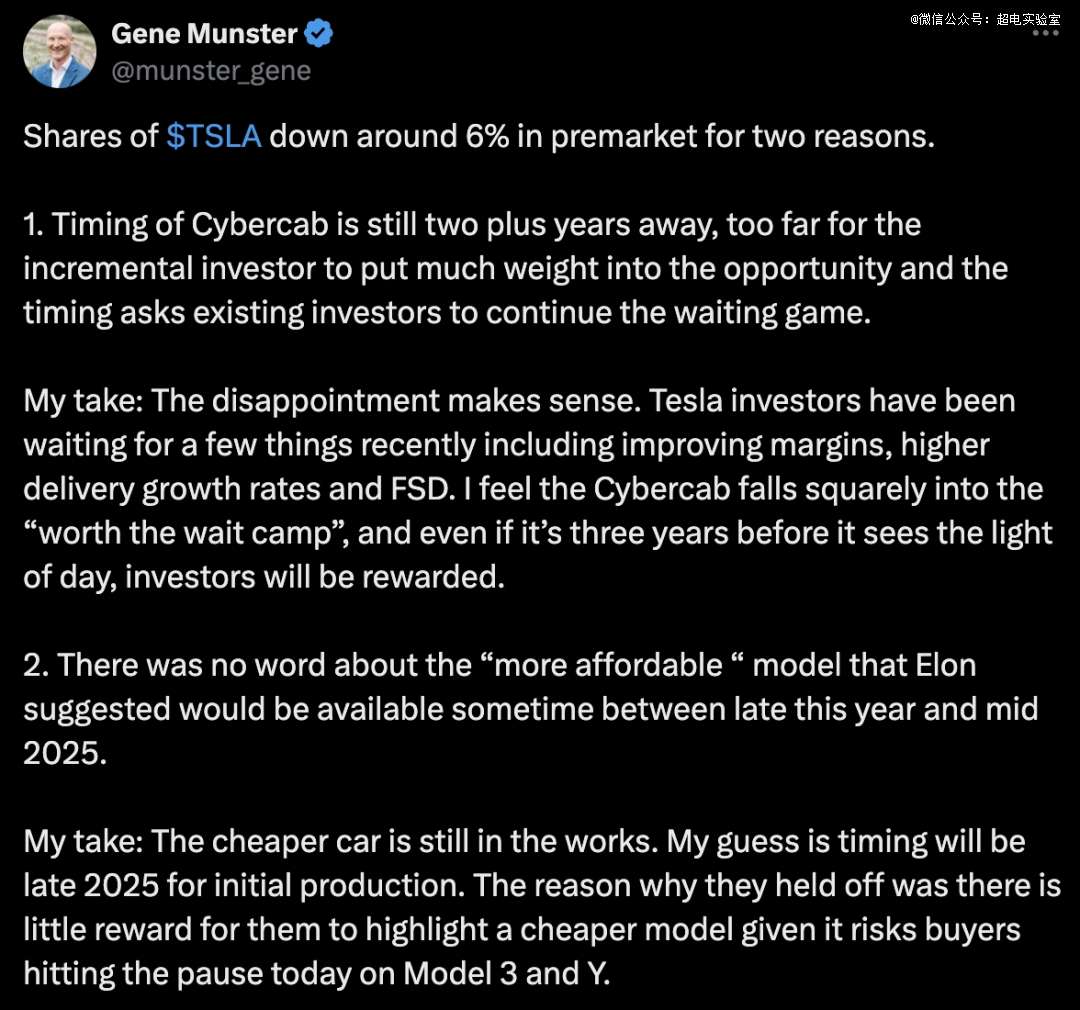Open Gene Munster's profile picture

pos(59,52)
